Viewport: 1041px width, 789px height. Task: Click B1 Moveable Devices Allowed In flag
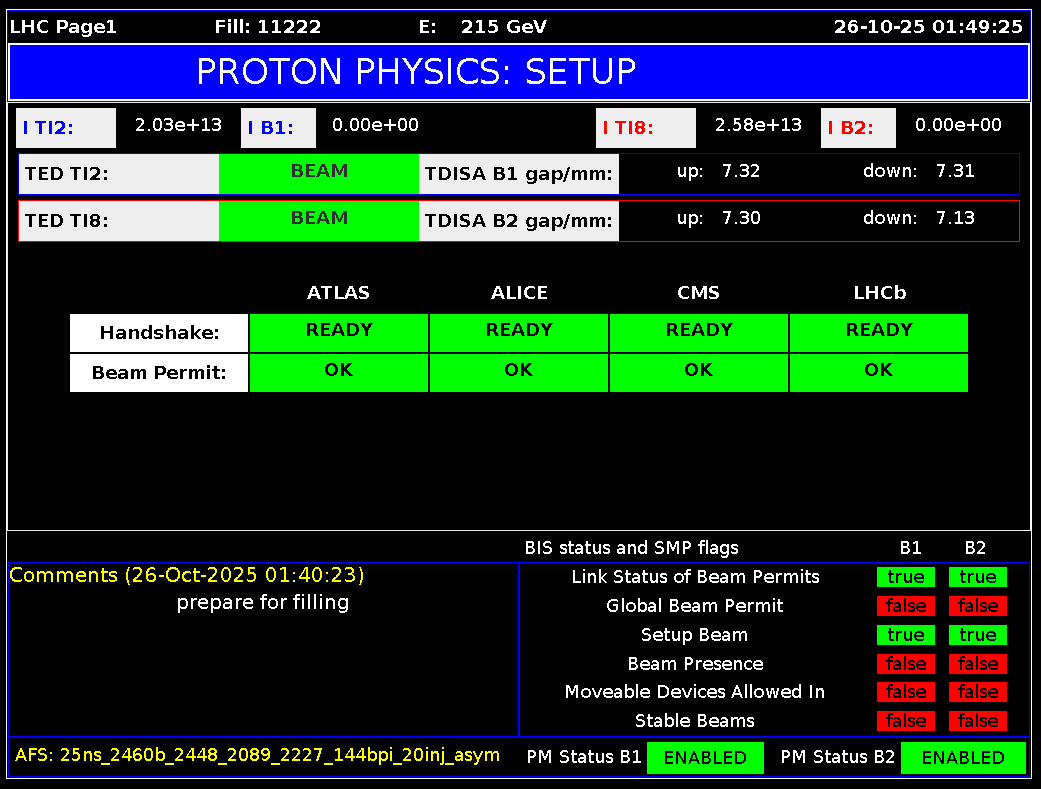point(906,692)
